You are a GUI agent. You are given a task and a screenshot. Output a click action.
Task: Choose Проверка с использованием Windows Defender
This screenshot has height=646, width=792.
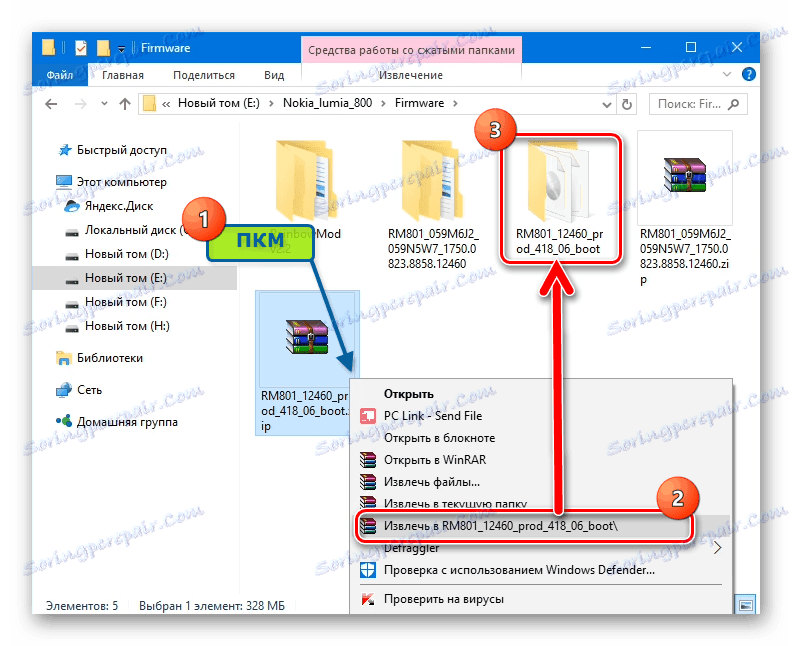pos(519,570)
